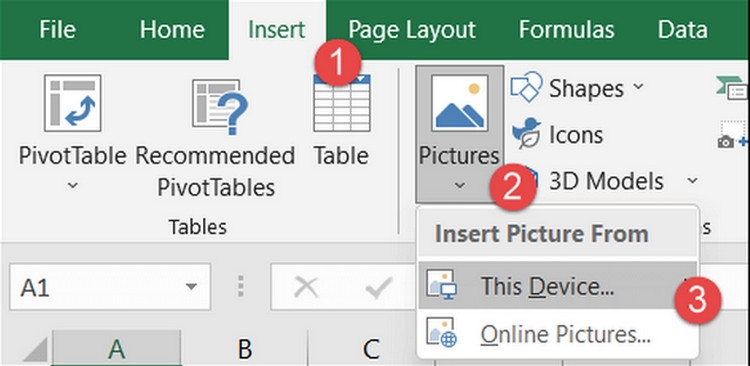The width and height of the screenshot is (750, 366).
Task: Click the Name Box showing A1
Action: point(110,287)
